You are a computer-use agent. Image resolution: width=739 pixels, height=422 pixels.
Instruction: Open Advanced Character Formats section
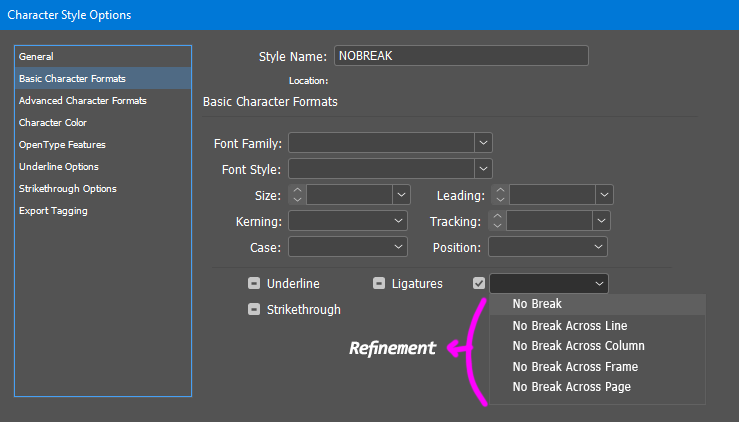point(83,101)
